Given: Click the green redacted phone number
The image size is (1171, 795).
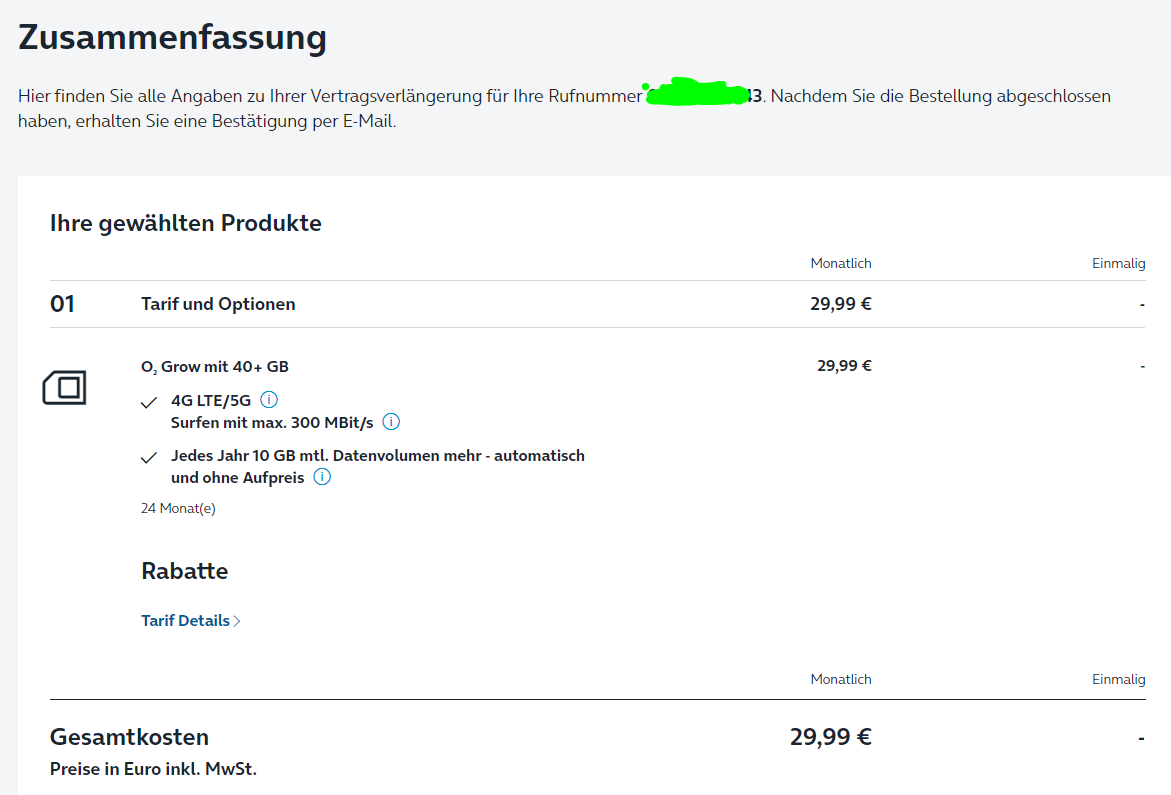Looking at the screenshot, I should (x=697, y=93).
